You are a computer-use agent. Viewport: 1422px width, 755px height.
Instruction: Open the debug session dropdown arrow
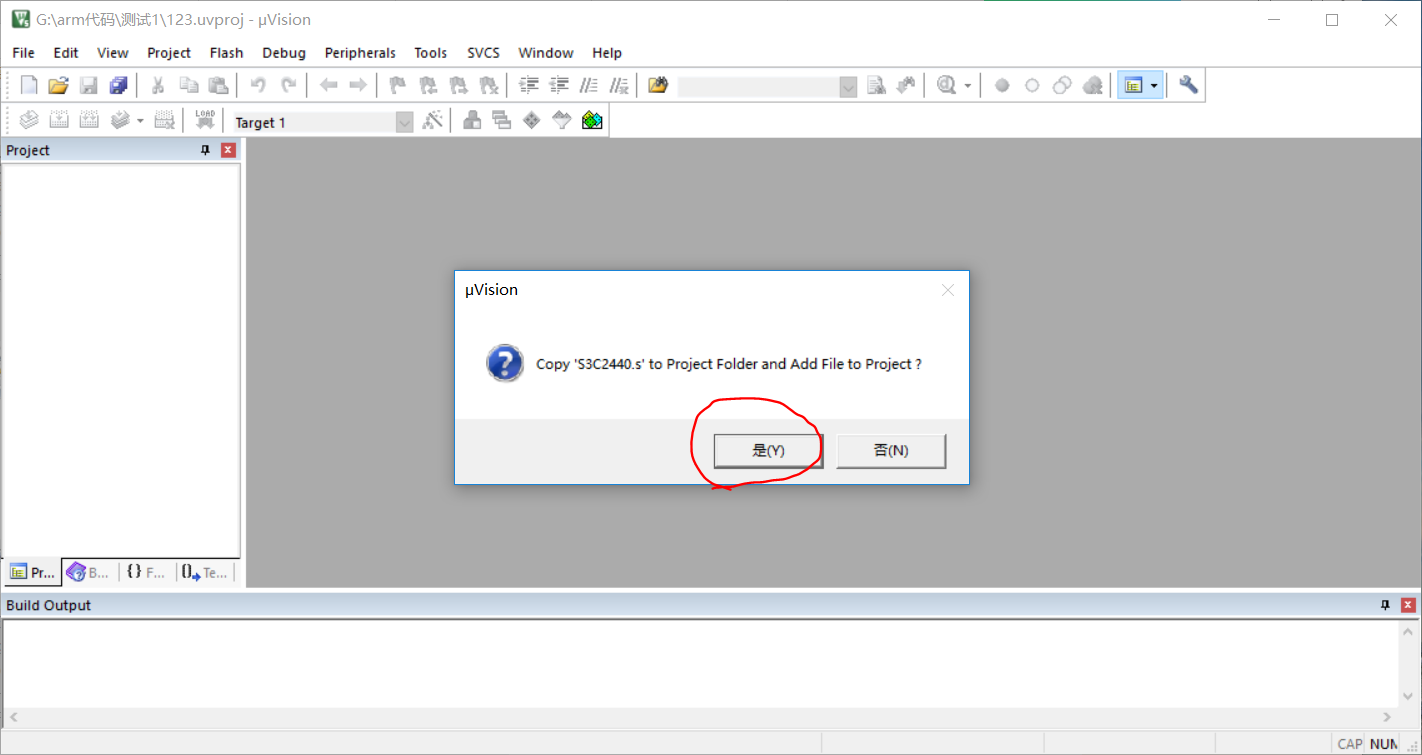coord(967,86)
